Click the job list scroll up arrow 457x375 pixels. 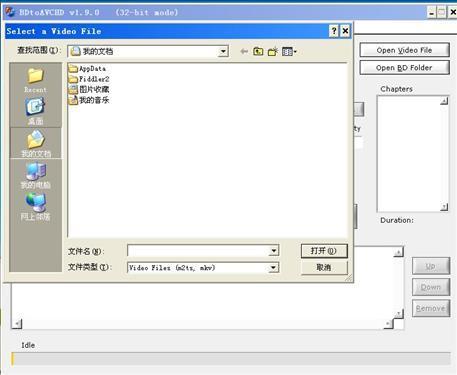click(x=398, y=252)
